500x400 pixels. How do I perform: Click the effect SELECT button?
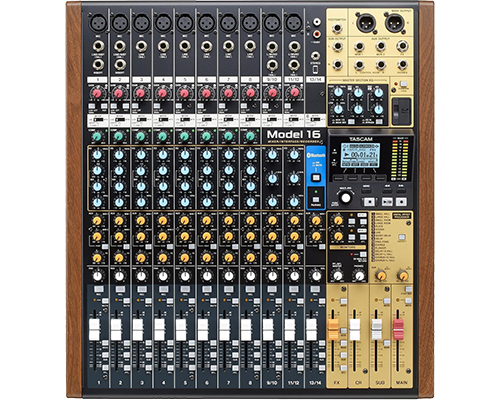tap(402, 237)
